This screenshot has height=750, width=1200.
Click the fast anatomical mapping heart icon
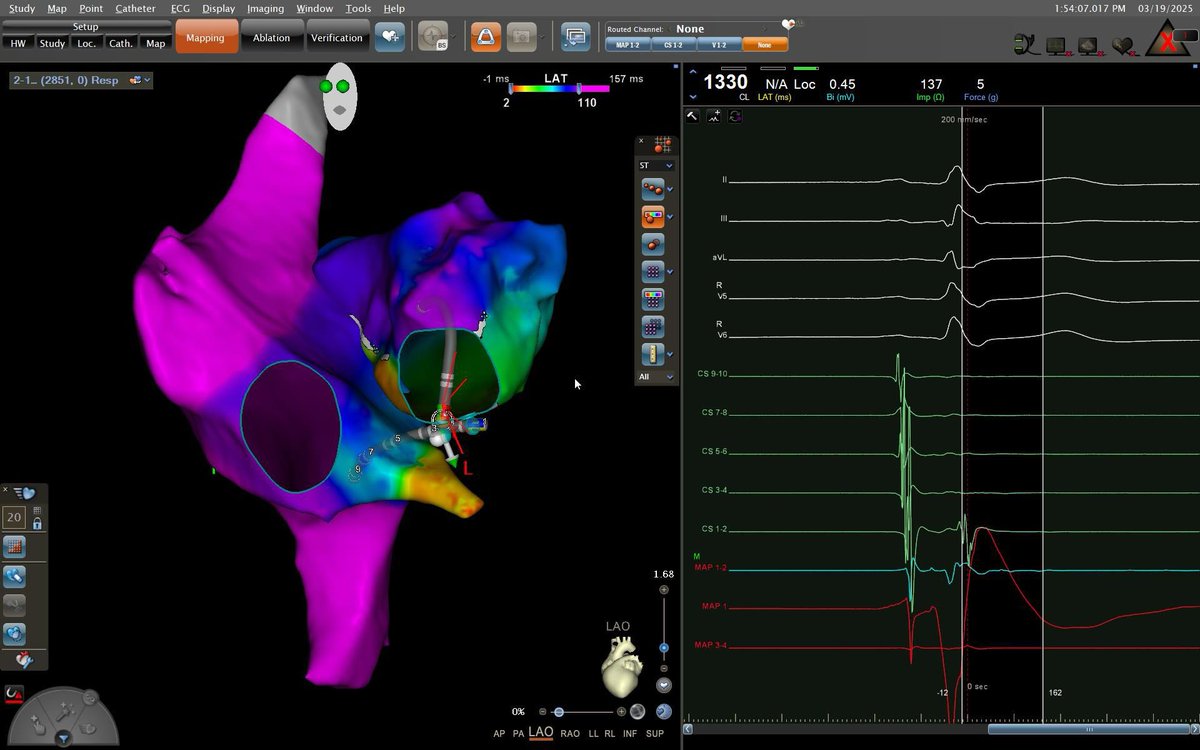(25, 492)
